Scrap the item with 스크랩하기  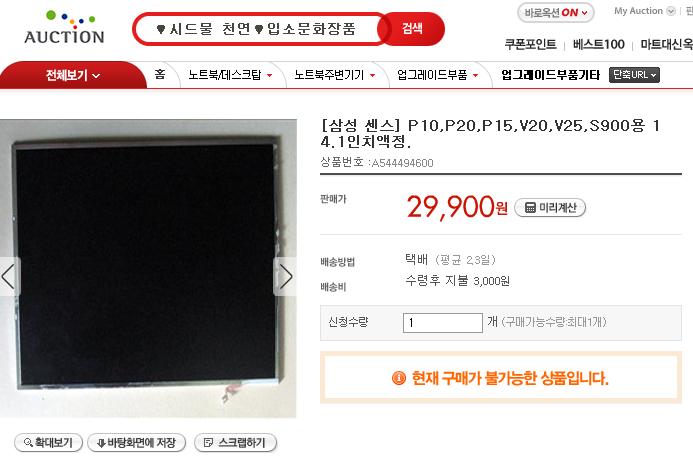point(236,443)
